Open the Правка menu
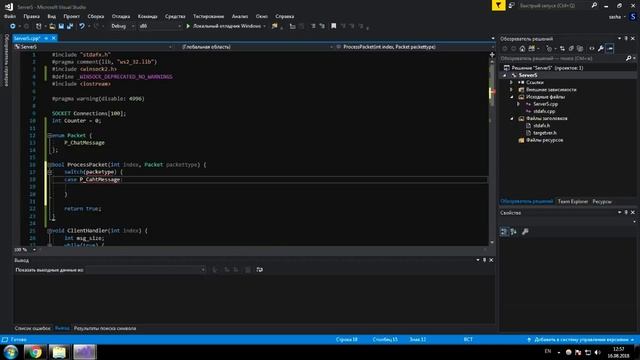 [x=31, y=16]
